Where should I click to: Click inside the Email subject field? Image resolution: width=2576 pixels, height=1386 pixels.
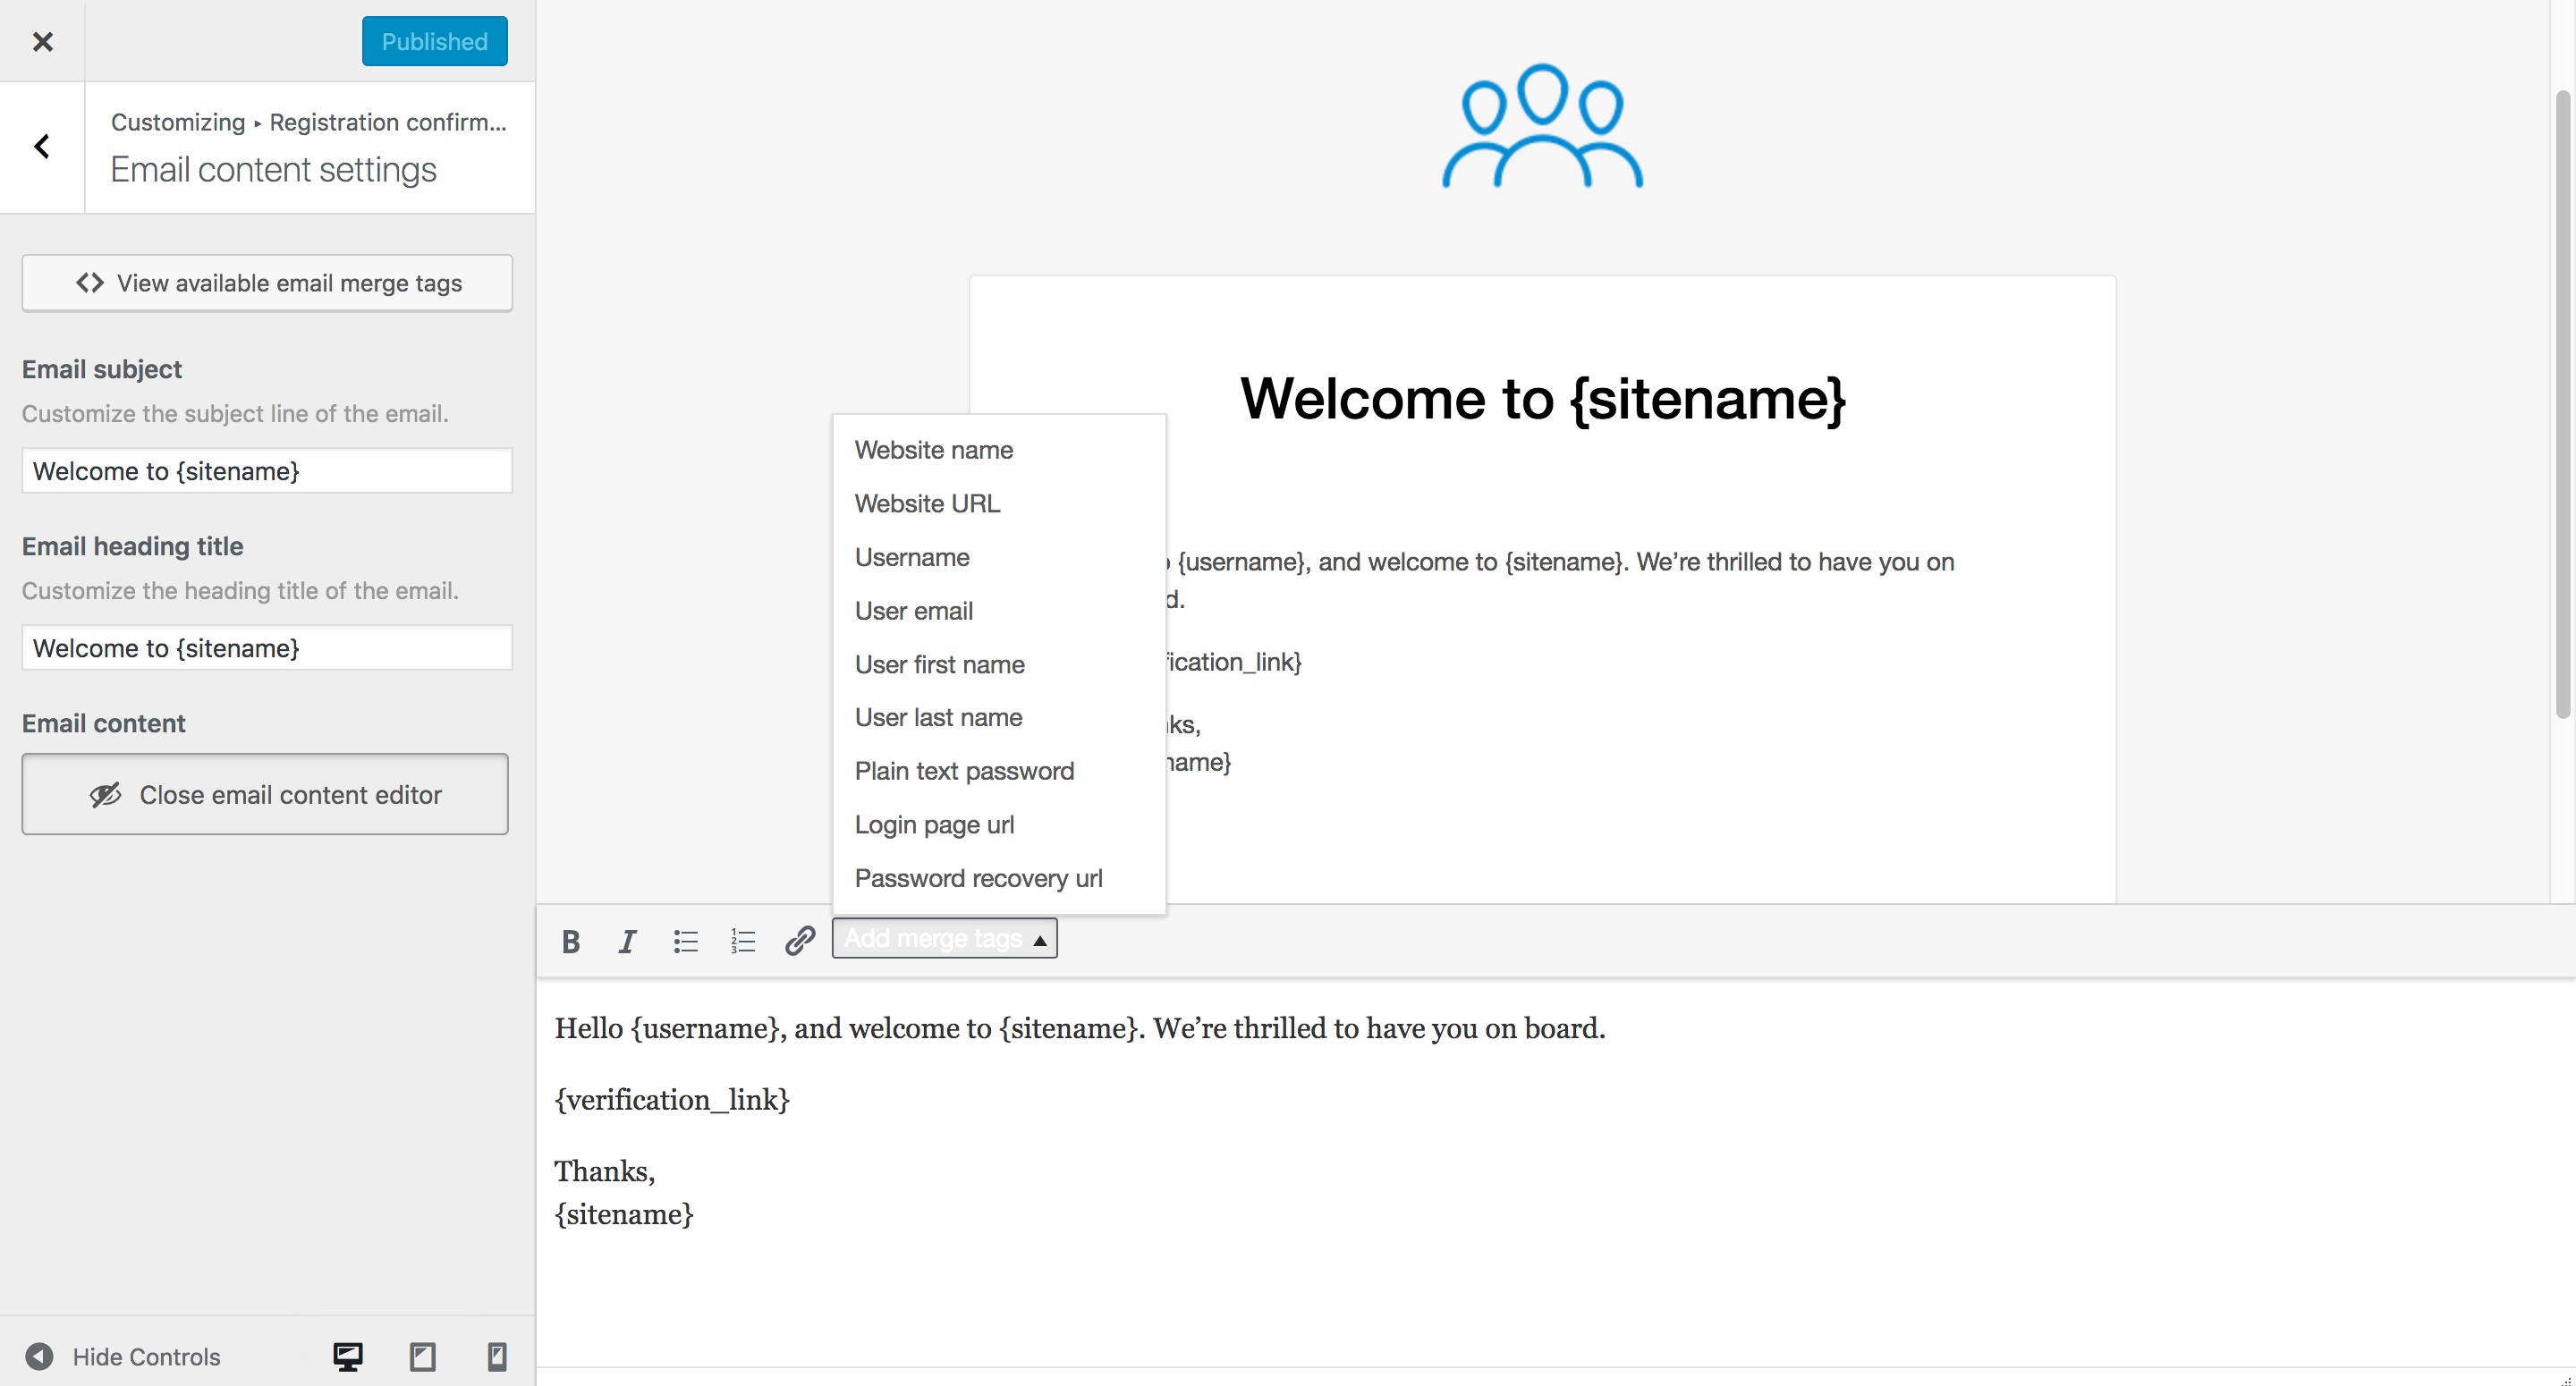[x=266, y=471]
